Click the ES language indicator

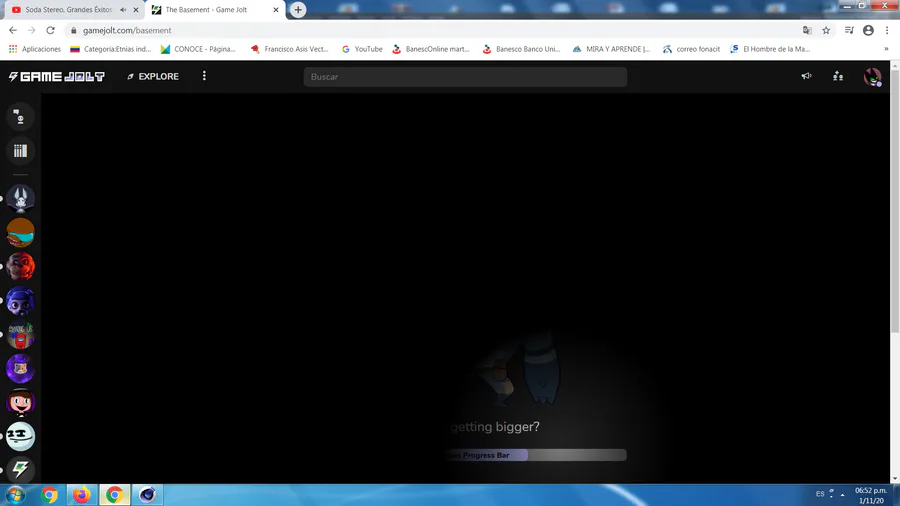pos(820,494)
